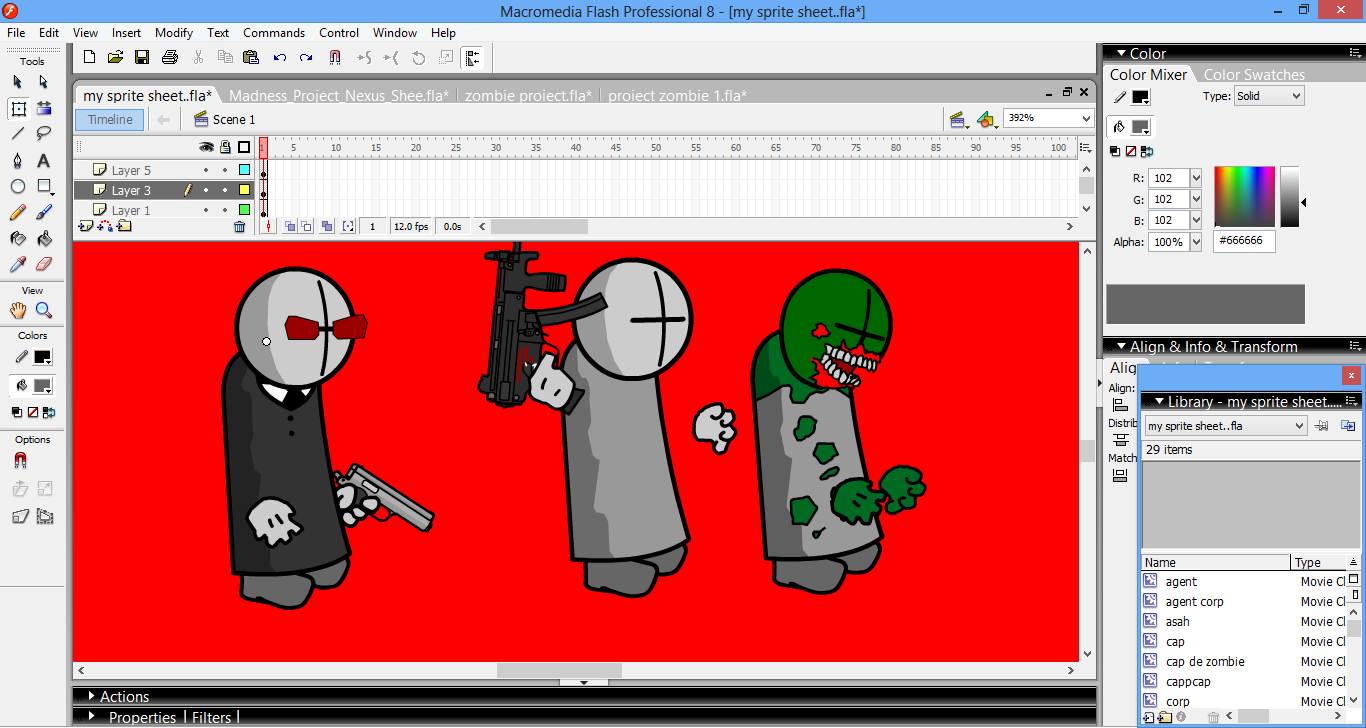The height and width of the screenshot is (728, 1366).
Task: Open the Modify menu
Action: coord(174,33)
